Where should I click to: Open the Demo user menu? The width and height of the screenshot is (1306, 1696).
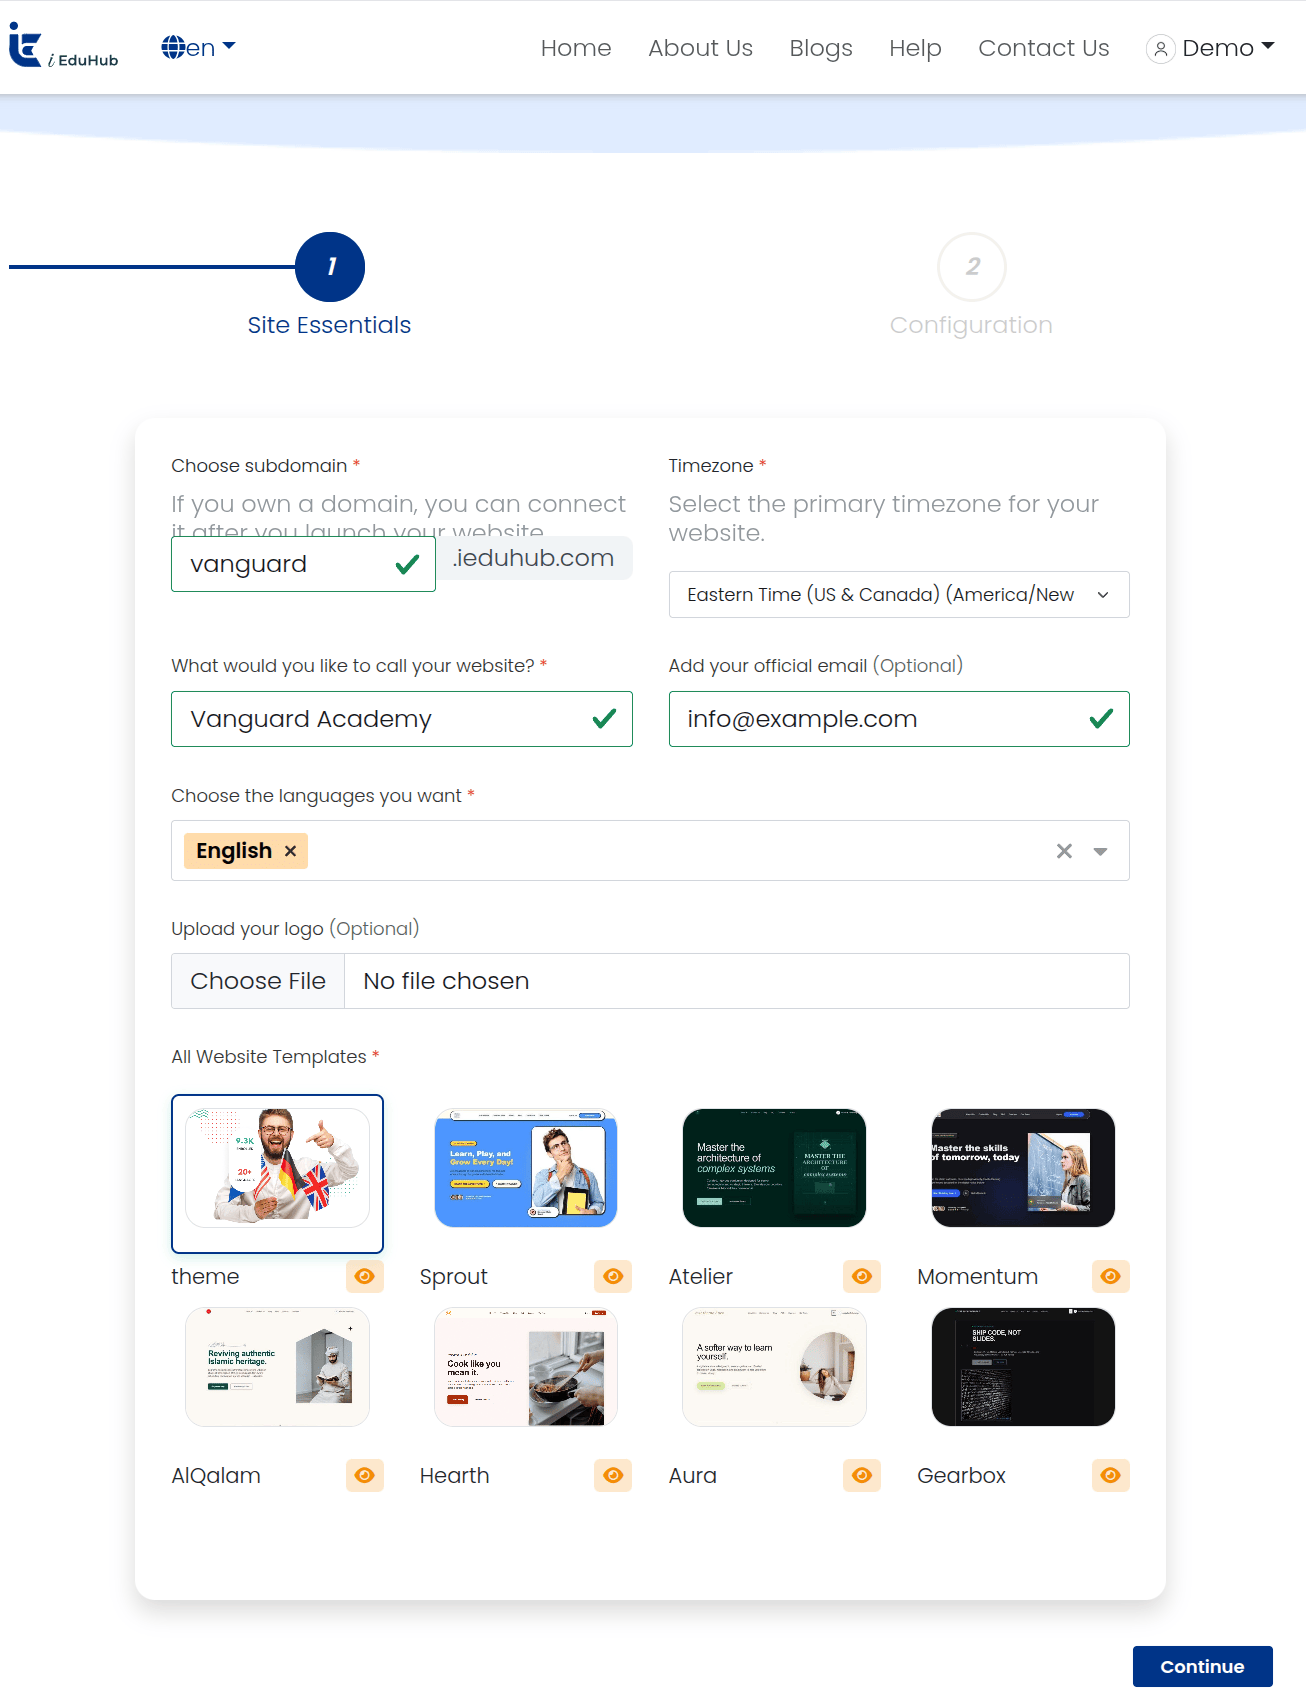pos(1210,48)
